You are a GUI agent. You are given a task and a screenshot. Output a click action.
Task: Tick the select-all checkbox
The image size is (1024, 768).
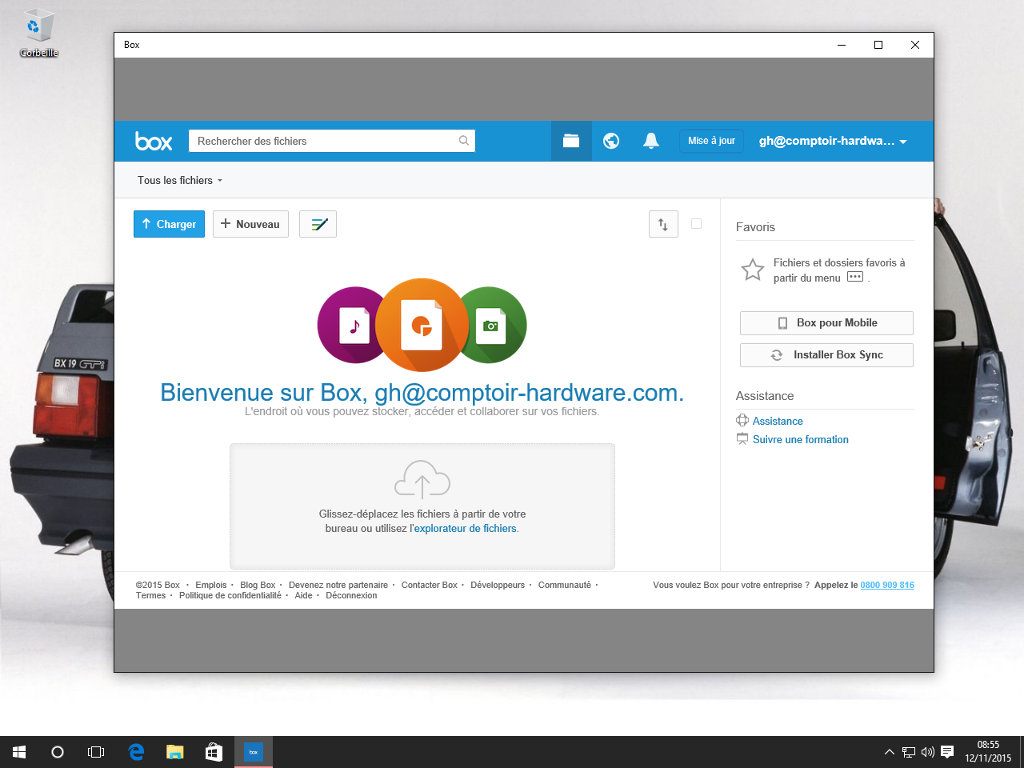696,224
